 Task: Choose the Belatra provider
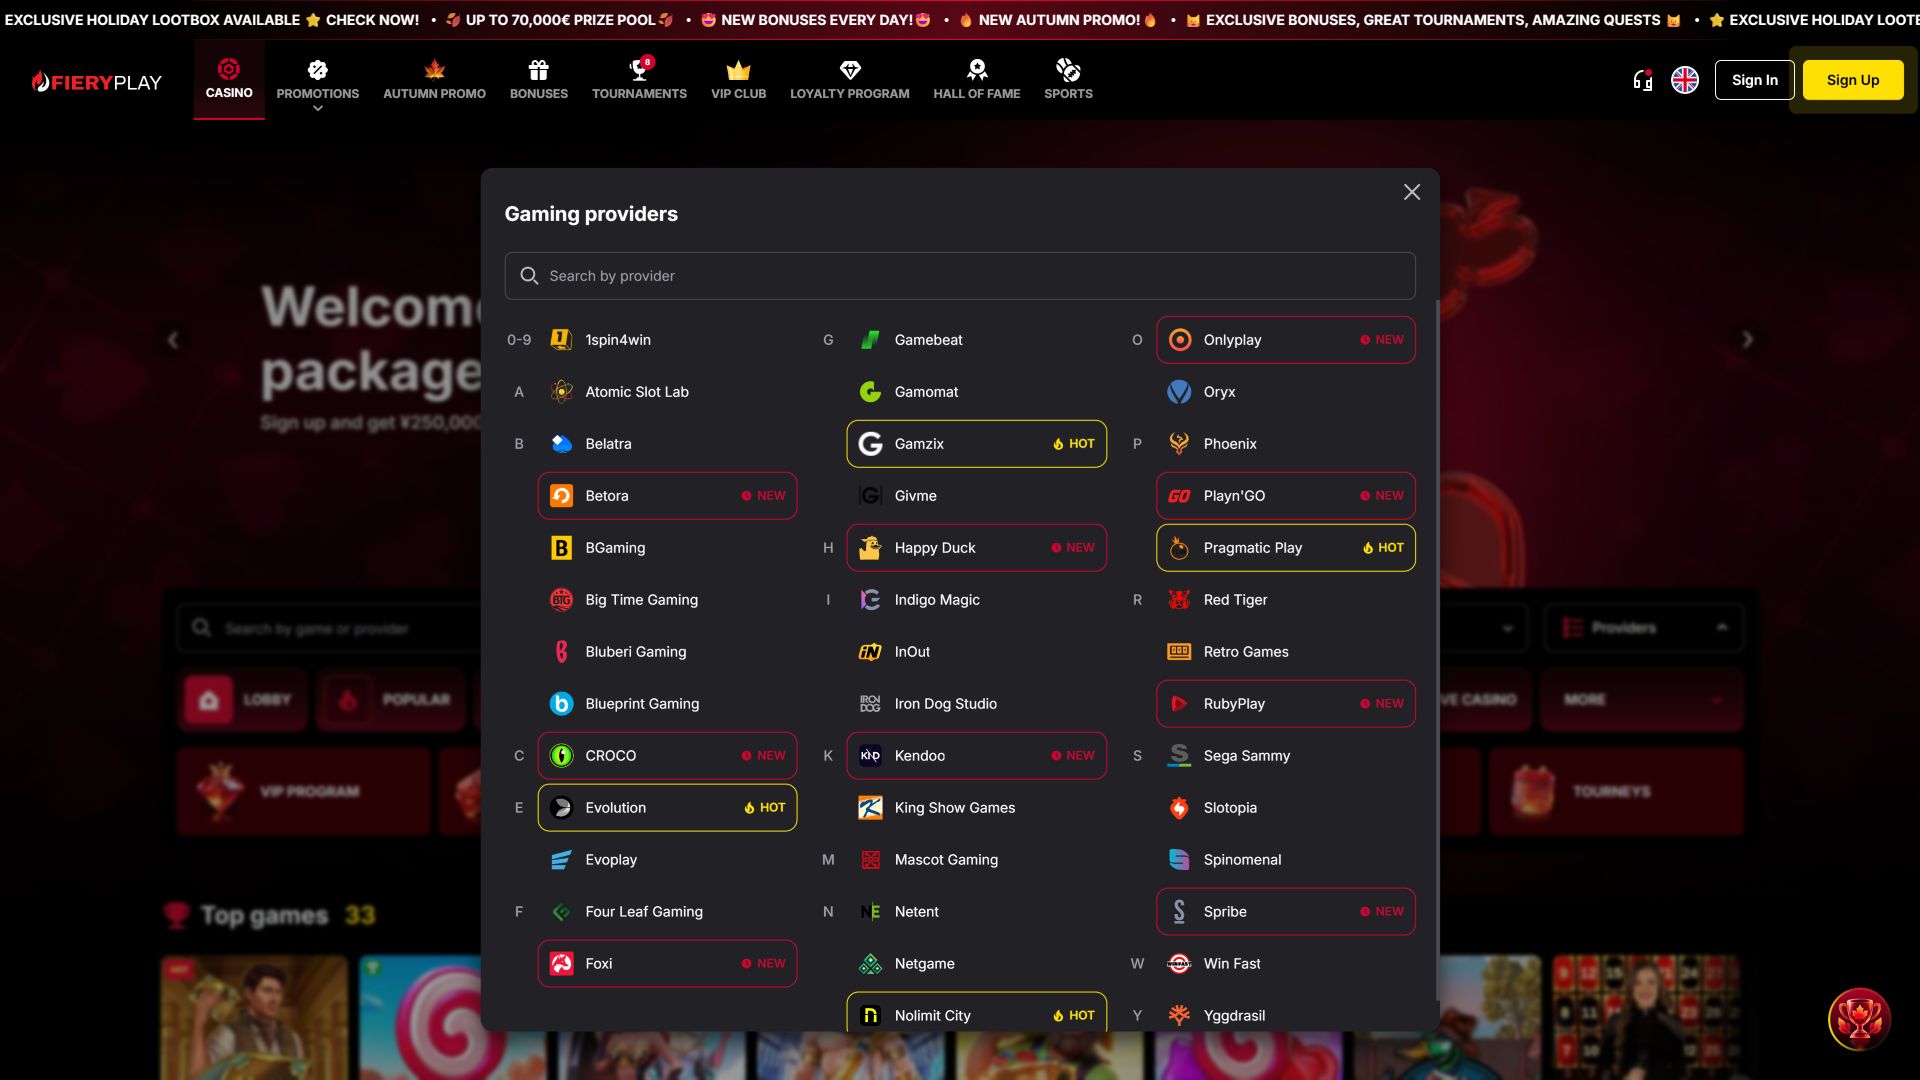[667, 444]
